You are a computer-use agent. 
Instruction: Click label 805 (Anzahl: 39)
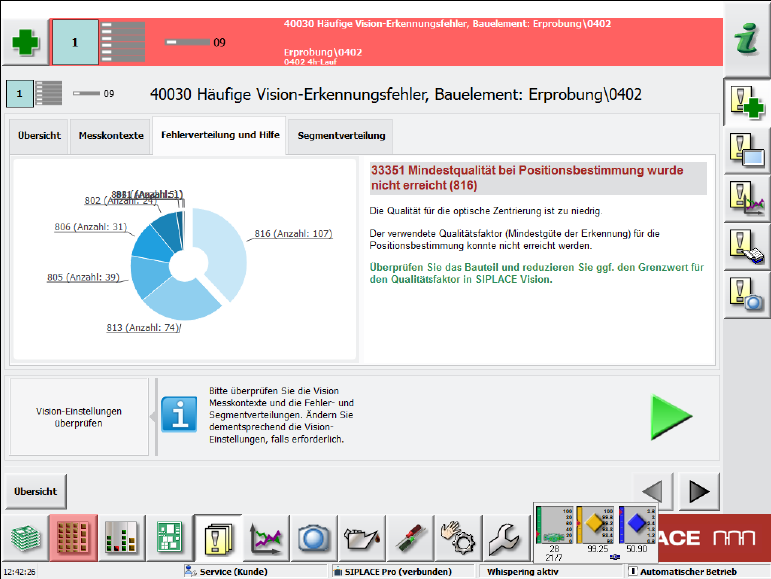pyautogui.click(x=83, y=277)
